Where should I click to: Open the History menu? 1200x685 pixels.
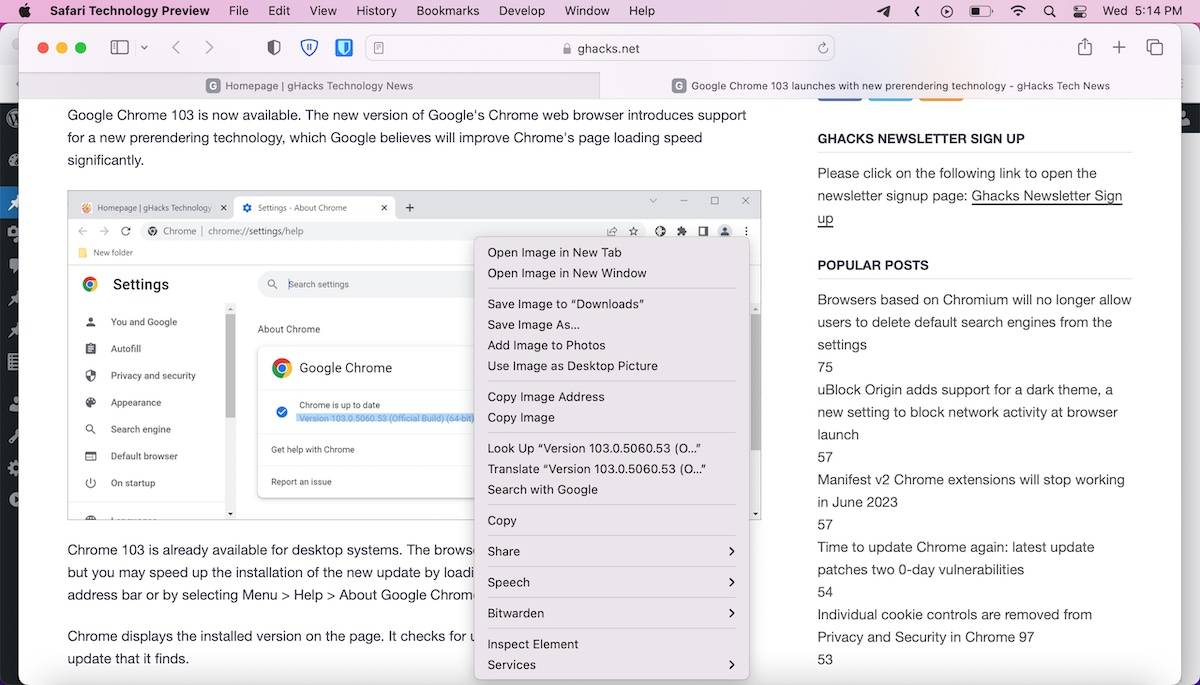coord(376,11)
